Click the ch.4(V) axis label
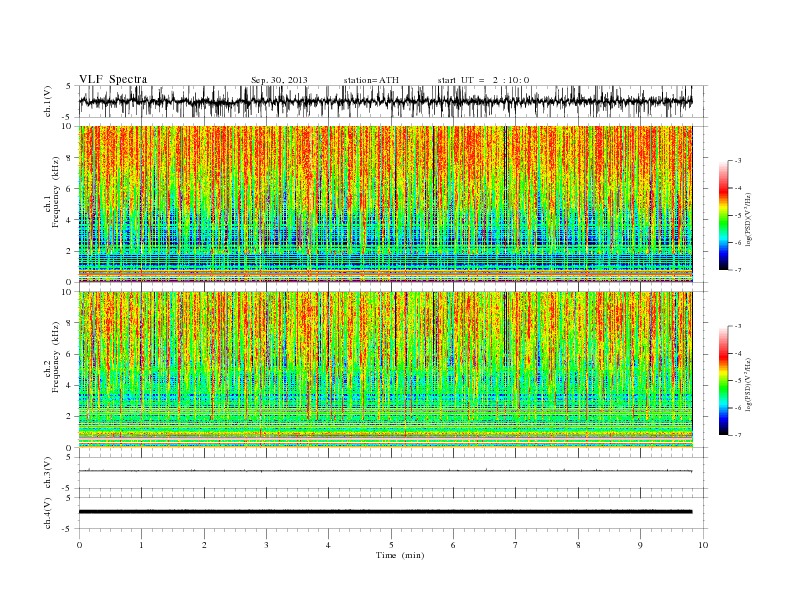The height and width of the screenshot is (612, 792). (x=48, y=513)
